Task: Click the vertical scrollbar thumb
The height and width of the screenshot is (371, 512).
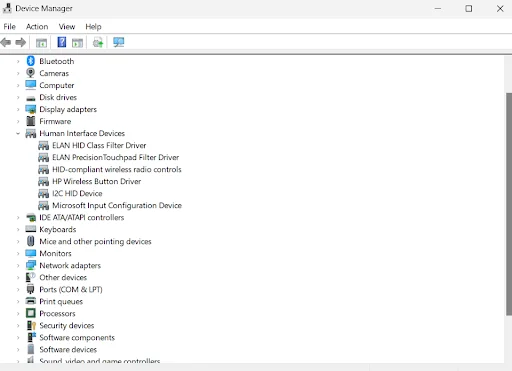Action: tap(509, 204)
